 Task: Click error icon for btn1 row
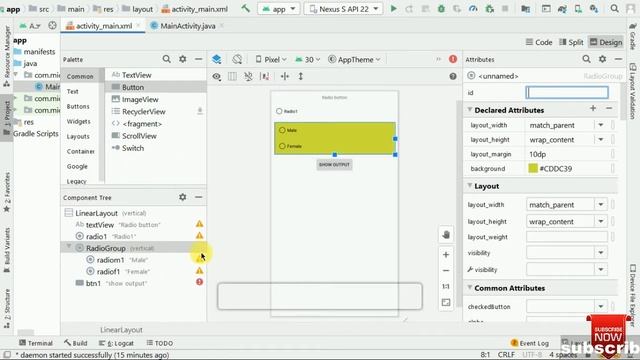click(199, 282)
